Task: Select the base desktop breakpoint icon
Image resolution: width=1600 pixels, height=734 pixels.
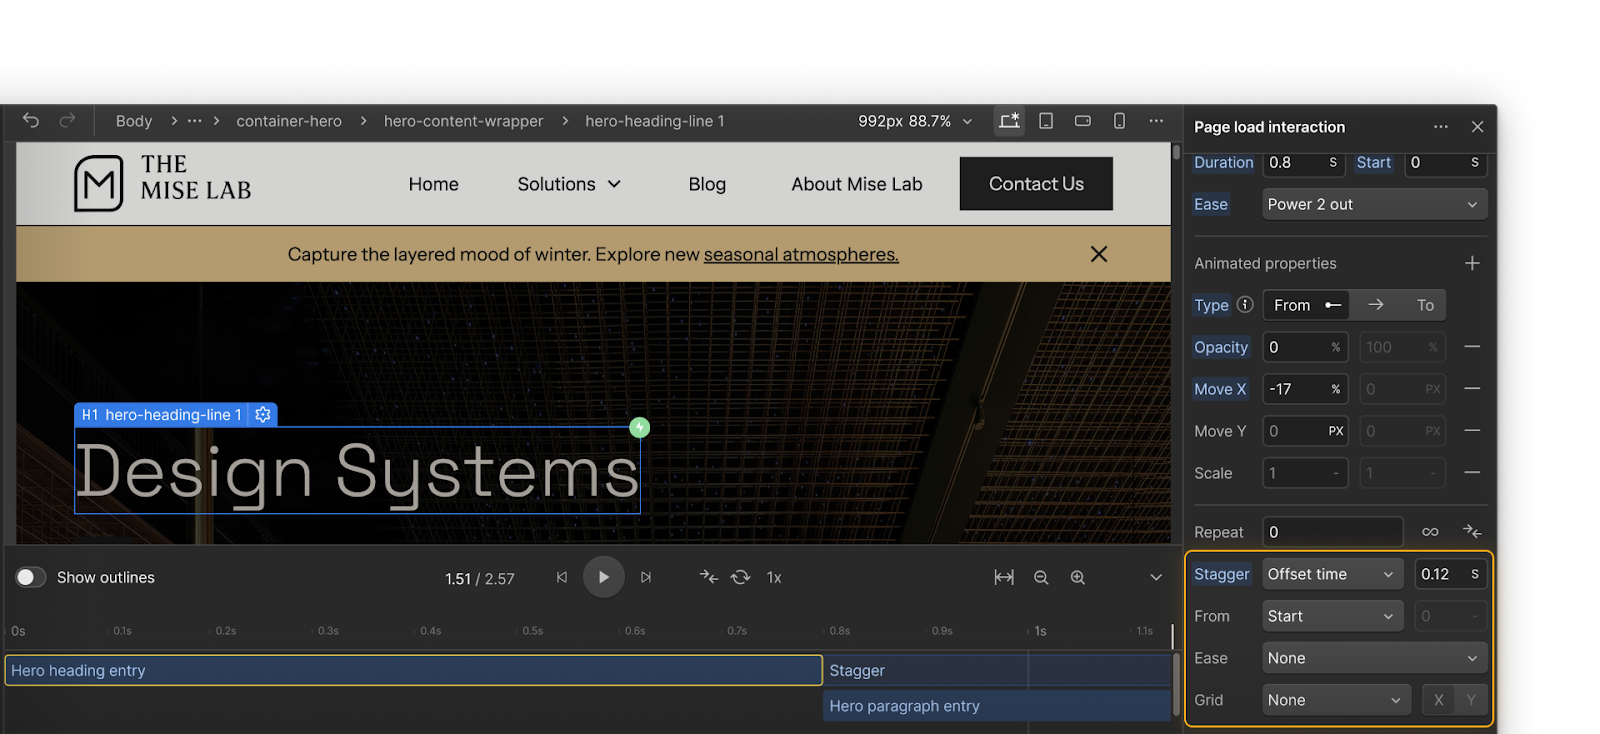Action: pyautogui.click(x=1009, y=121)
